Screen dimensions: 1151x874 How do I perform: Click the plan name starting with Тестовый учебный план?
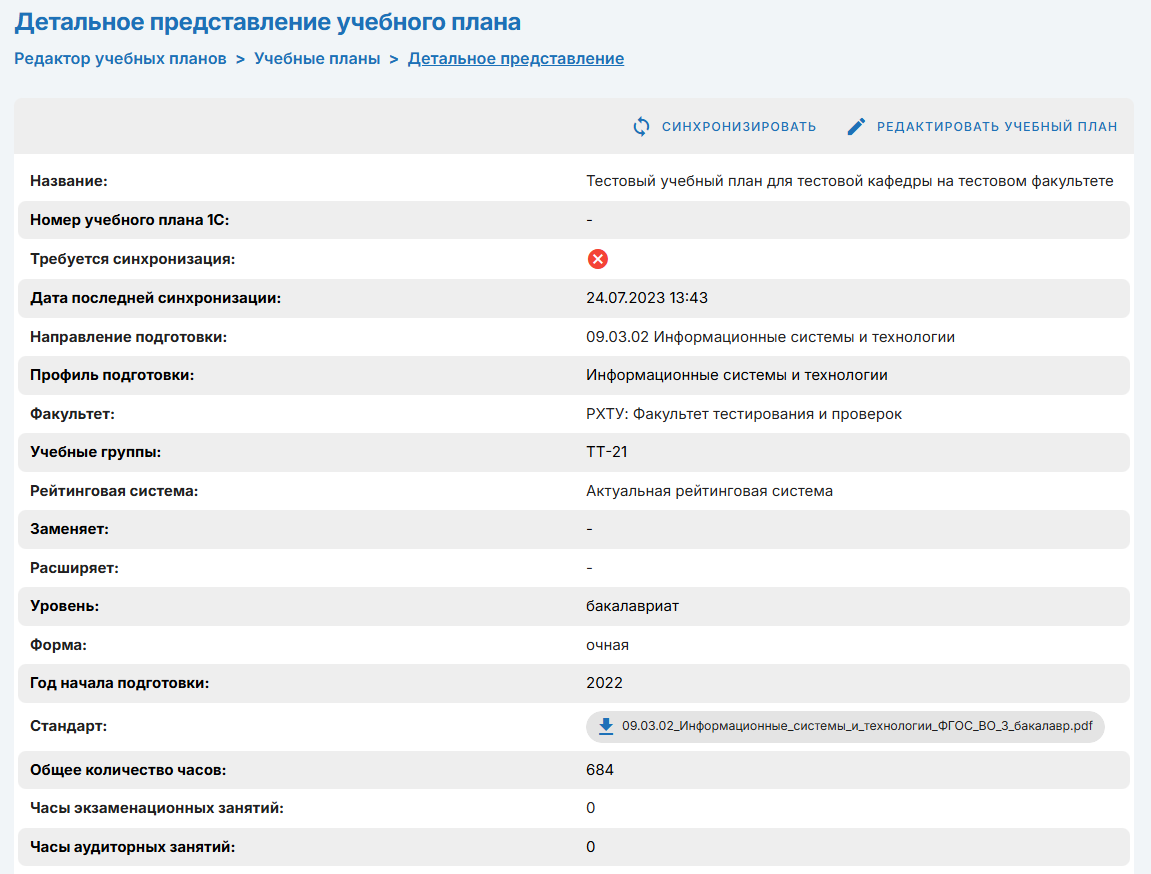(x=849, y=181)
